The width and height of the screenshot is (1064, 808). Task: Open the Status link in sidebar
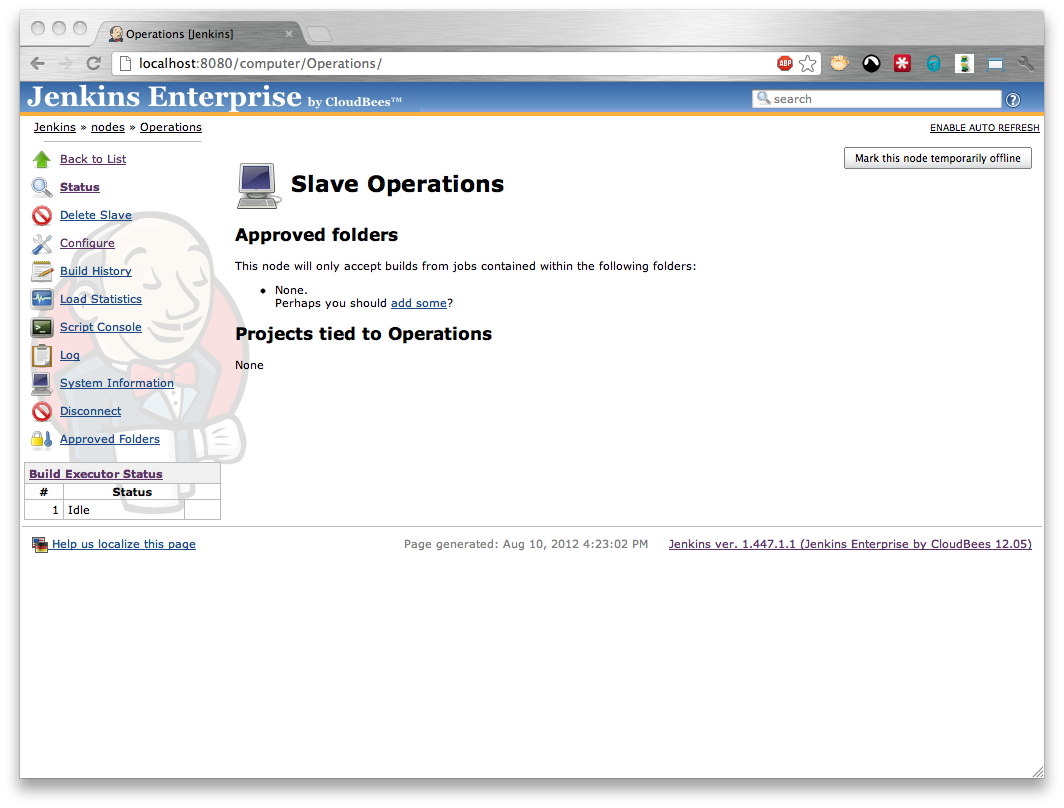coord(79,187)
